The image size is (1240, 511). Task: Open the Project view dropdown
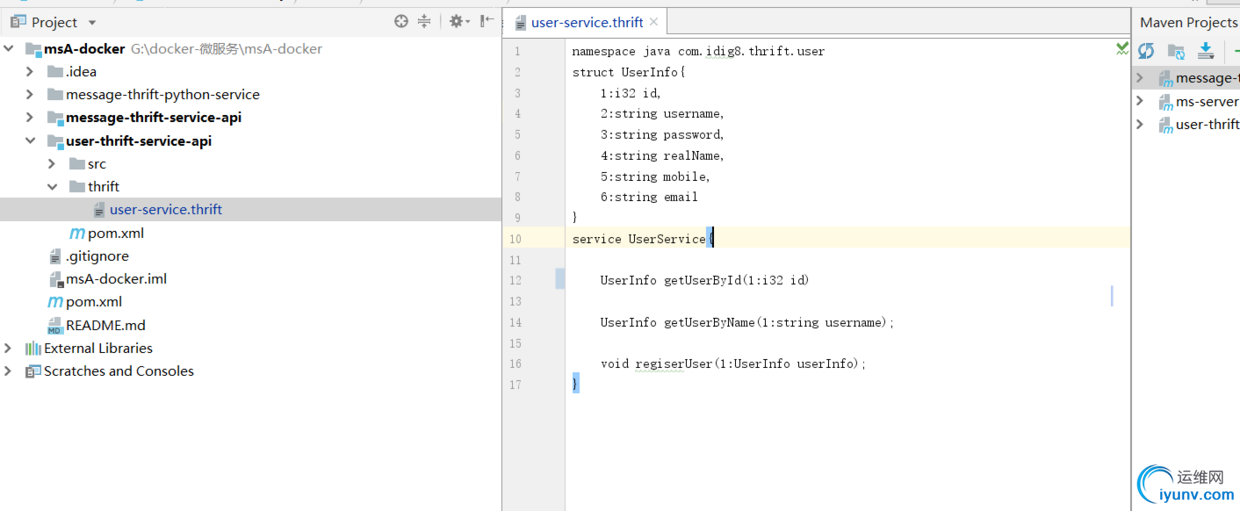(92, 22)
